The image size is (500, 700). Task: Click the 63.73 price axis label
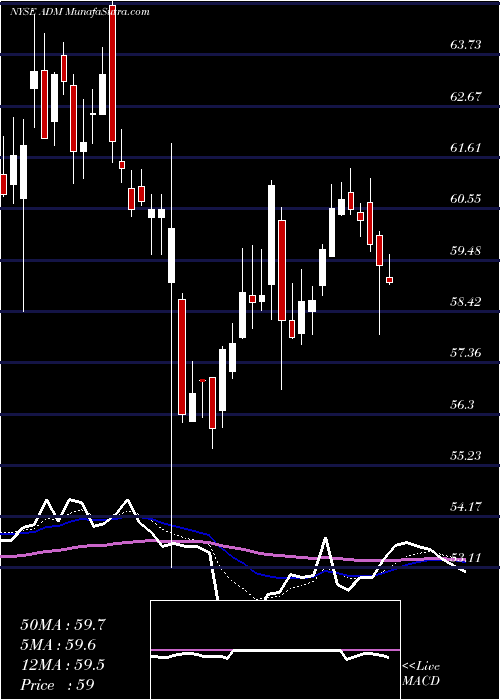click(466, 45)
